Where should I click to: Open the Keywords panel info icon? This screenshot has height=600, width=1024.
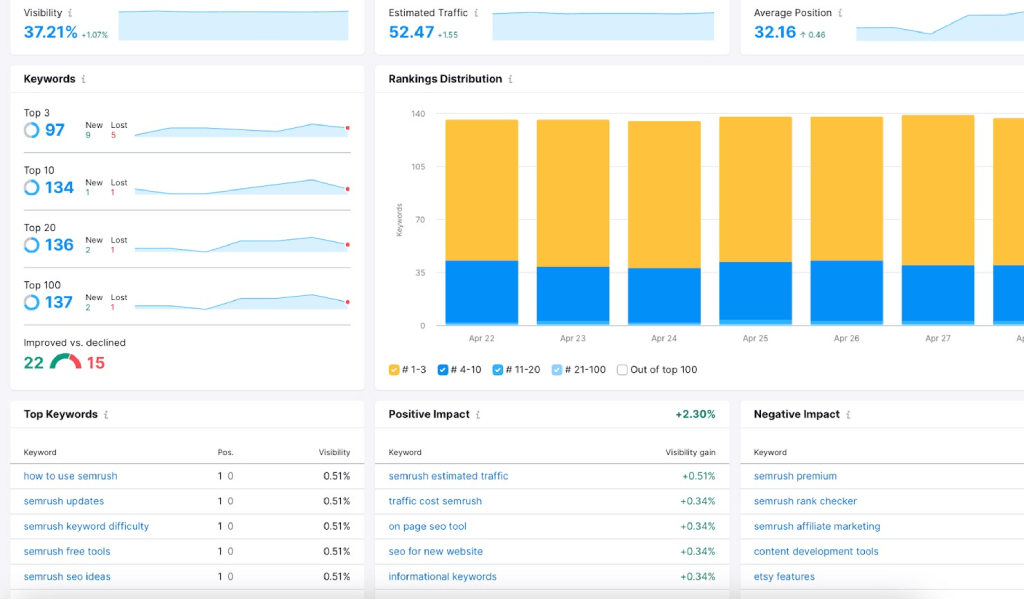coord(84,79)
